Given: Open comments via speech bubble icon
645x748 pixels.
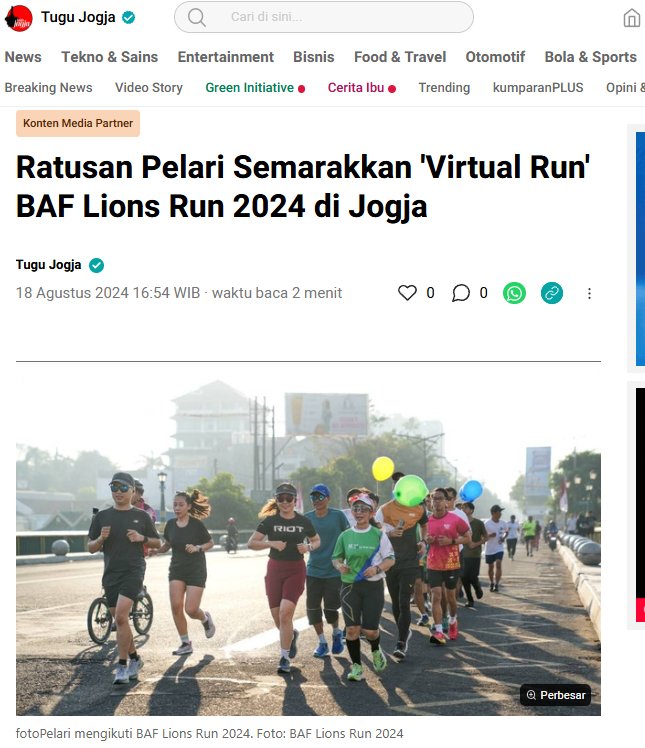Looking at the screenshot, I should [x=461, y=293].
